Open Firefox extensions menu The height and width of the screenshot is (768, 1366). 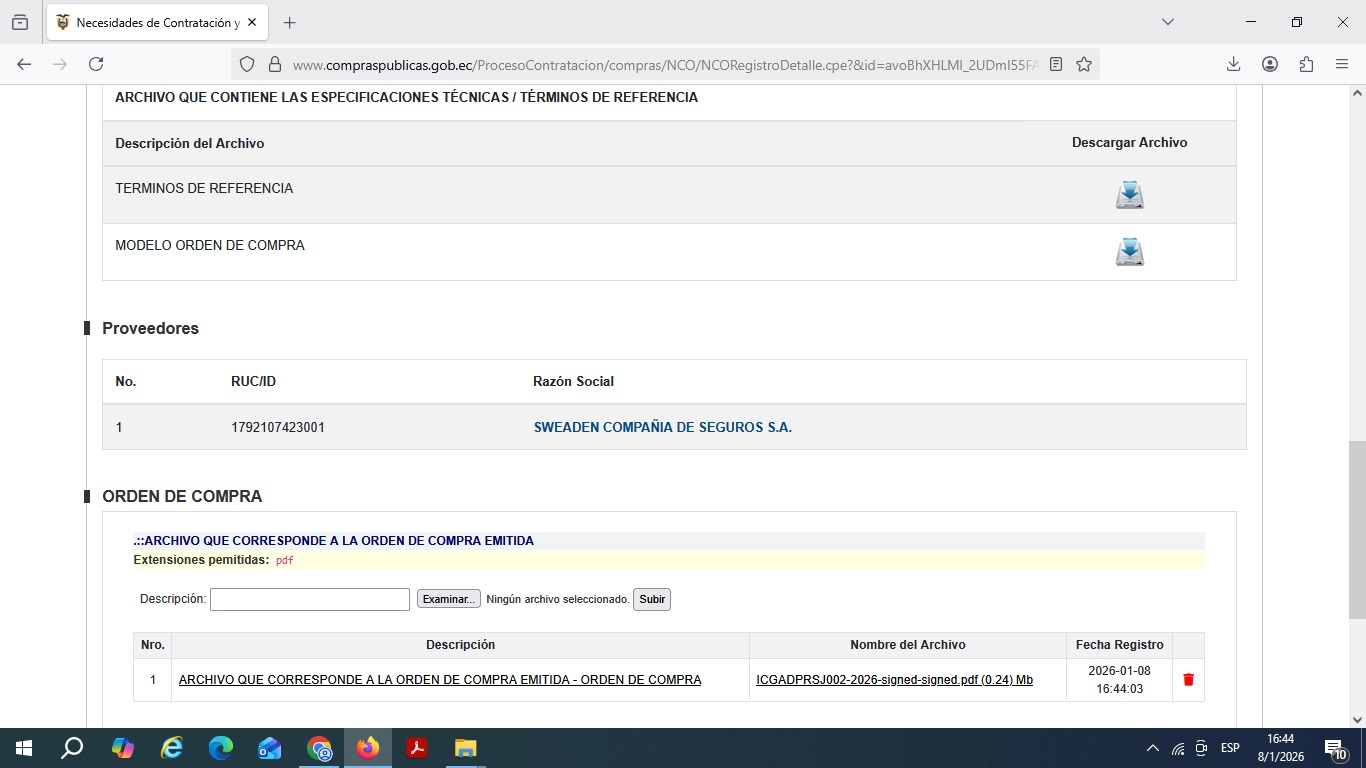pos(1306,64)
